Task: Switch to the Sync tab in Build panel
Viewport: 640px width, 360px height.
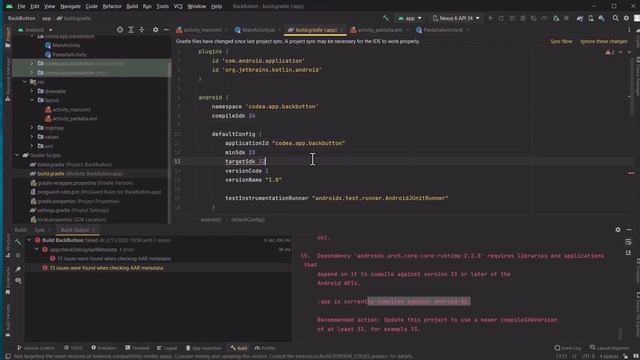Action: coord(40,230)
